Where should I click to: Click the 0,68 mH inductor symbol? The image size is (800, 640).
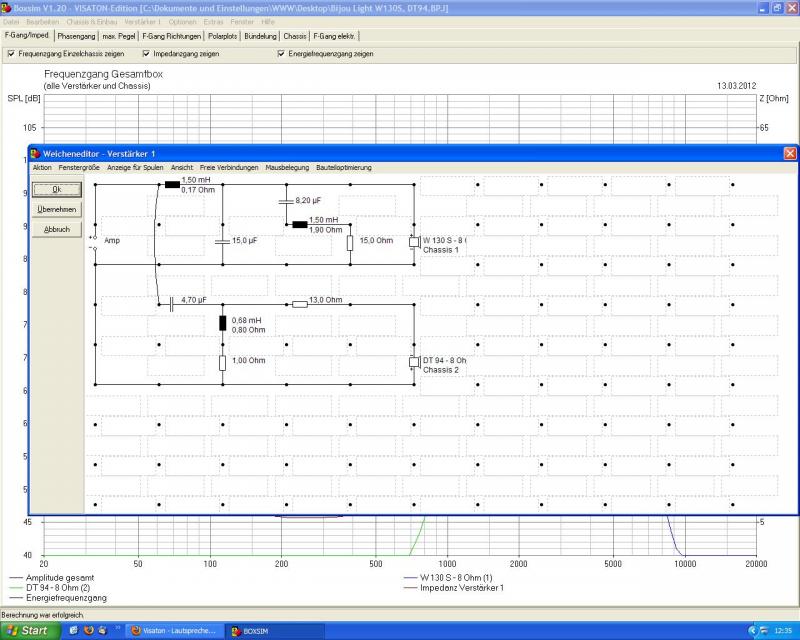(x=222, y=322)
